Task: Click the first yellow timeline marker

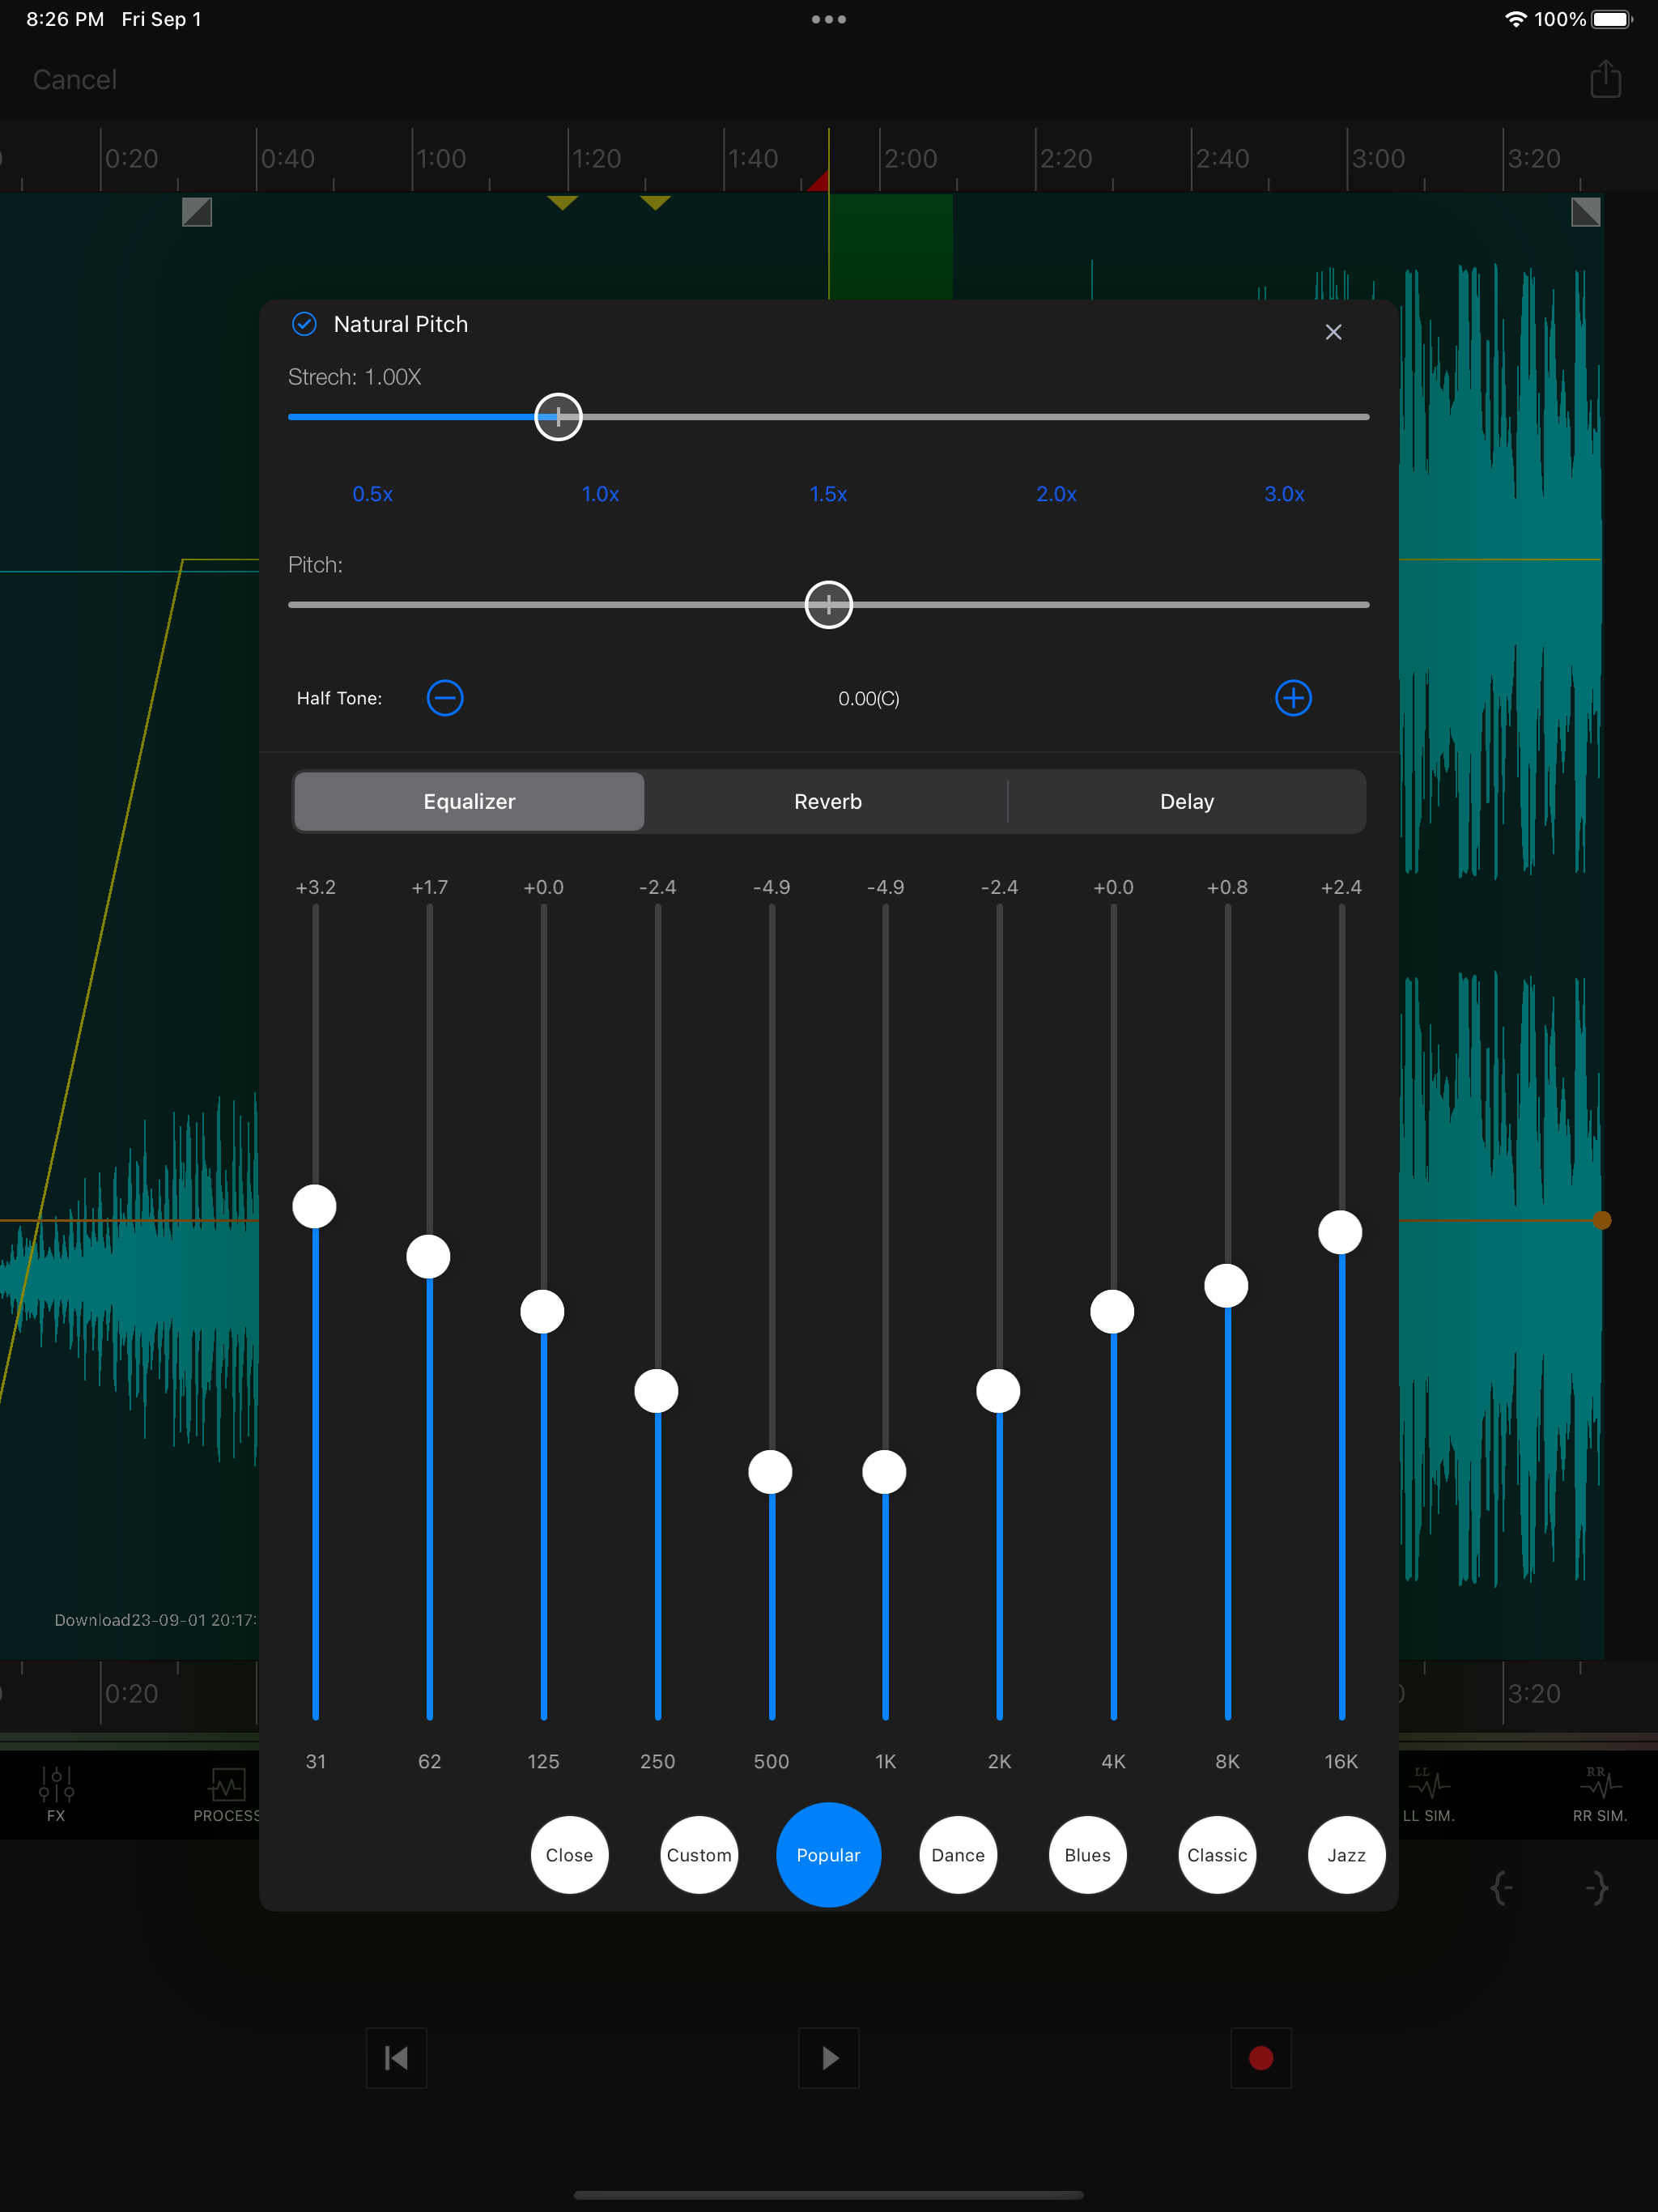Action: (x=563, y=203)
